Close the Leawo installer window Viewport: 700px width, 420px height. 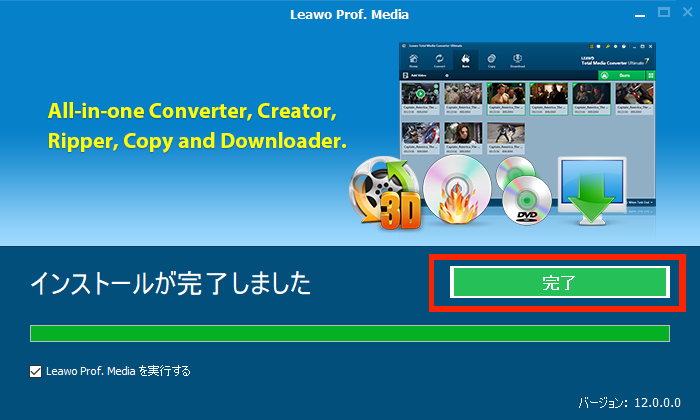point(685,13)
